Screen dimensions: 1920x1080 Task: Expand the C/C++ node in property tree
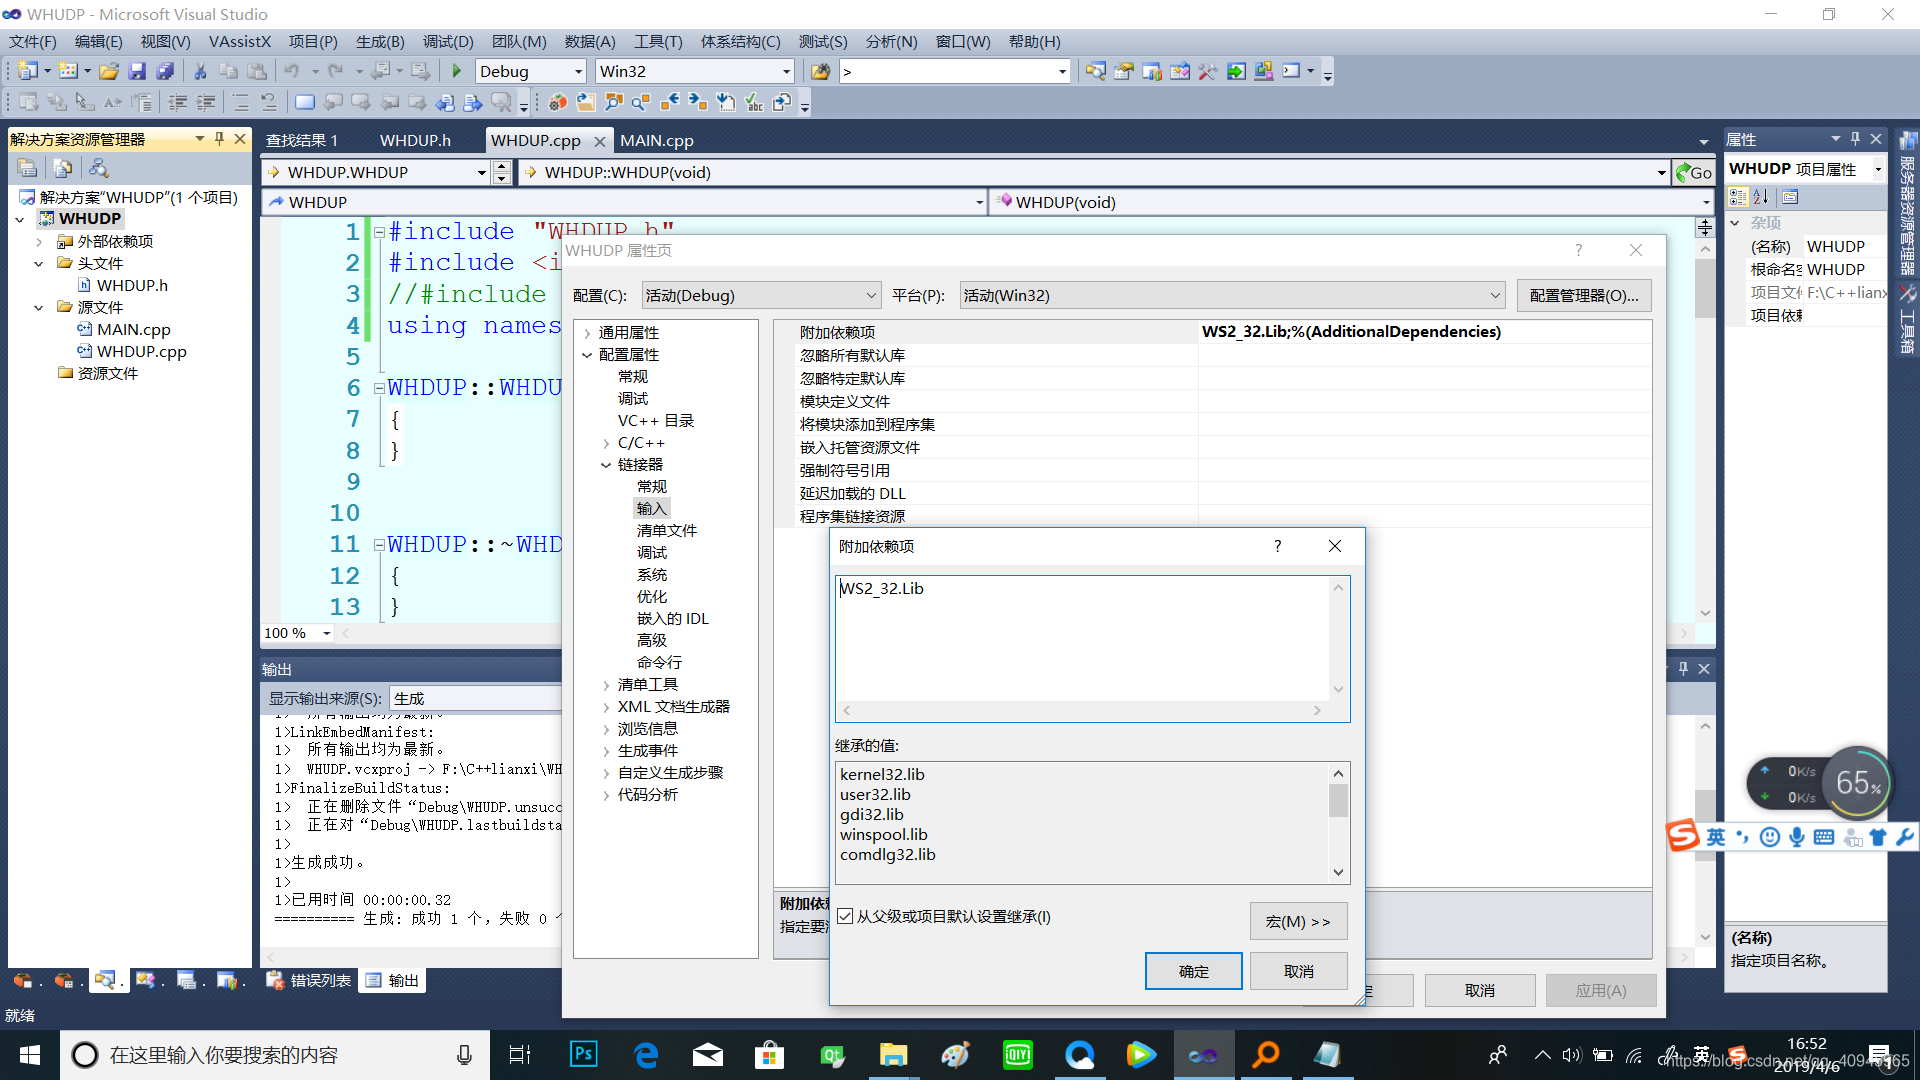pos(606,443)
